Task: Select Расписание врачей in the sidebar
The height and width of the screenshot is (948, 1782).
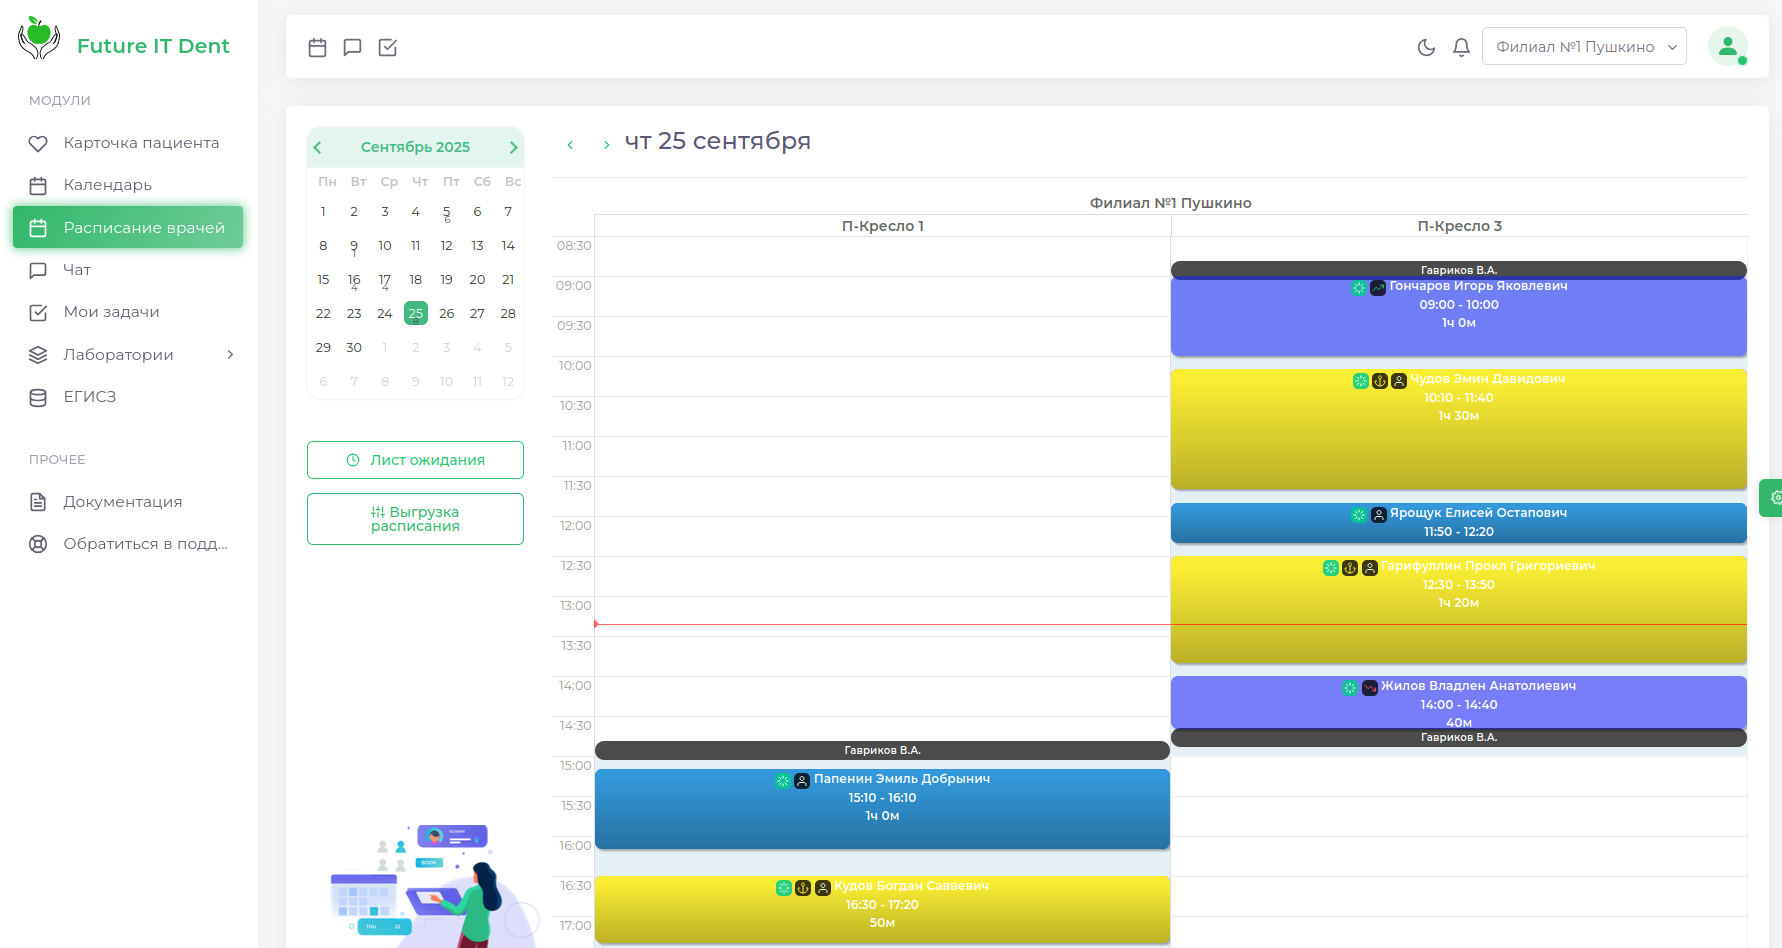Action: 127,227
